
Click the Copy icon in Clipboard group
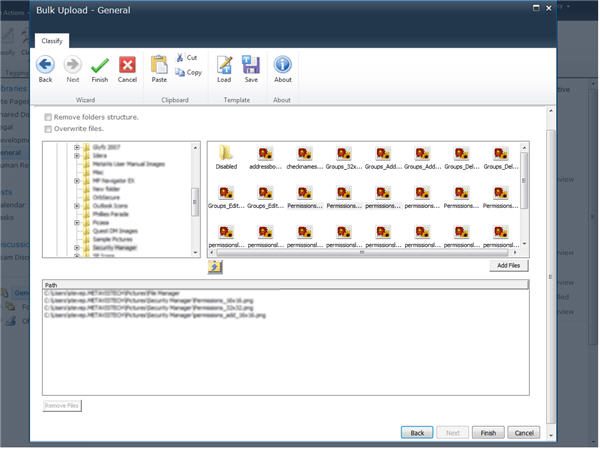(180, 72)
